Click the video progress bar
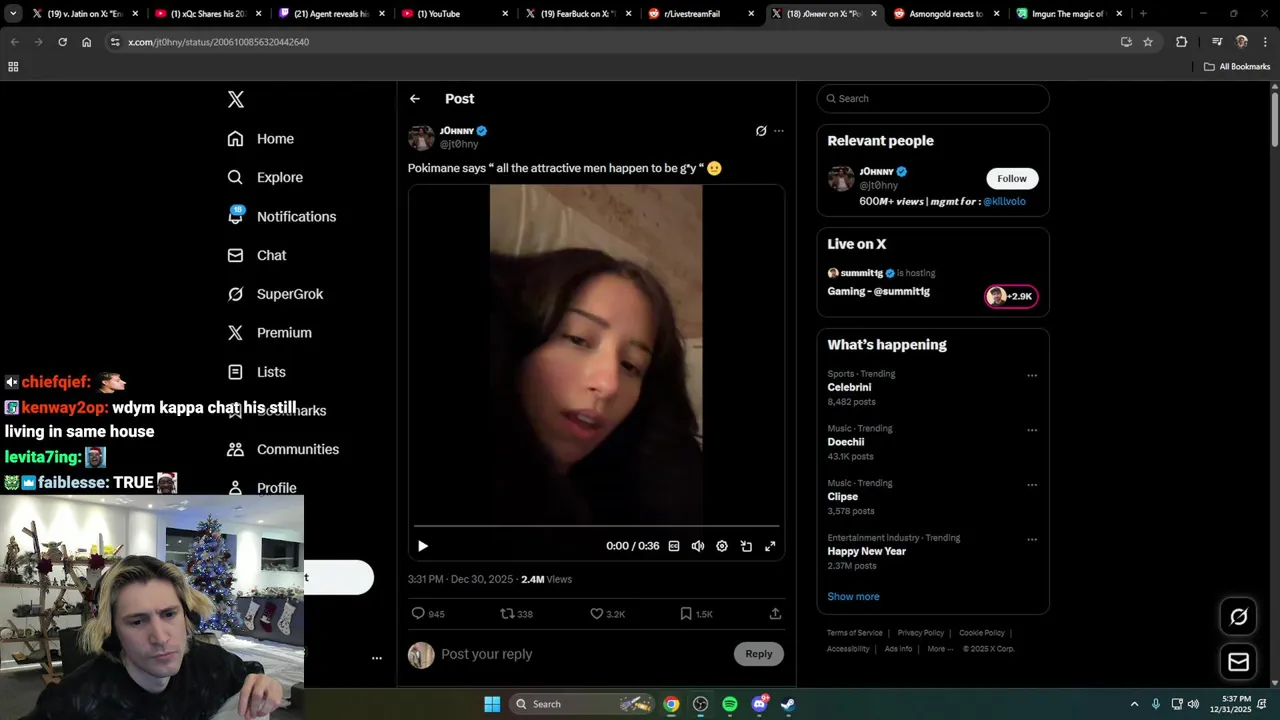This screenshot has height=720, width=1280. pos(596,526)
